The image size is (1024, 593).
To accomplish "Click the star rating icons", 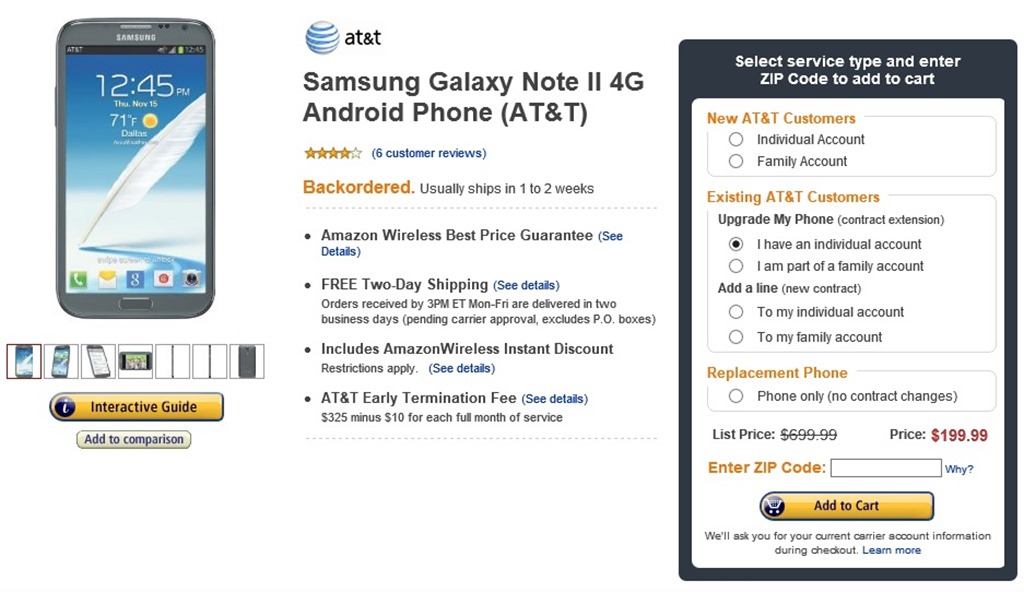I will tap(333, 153).
